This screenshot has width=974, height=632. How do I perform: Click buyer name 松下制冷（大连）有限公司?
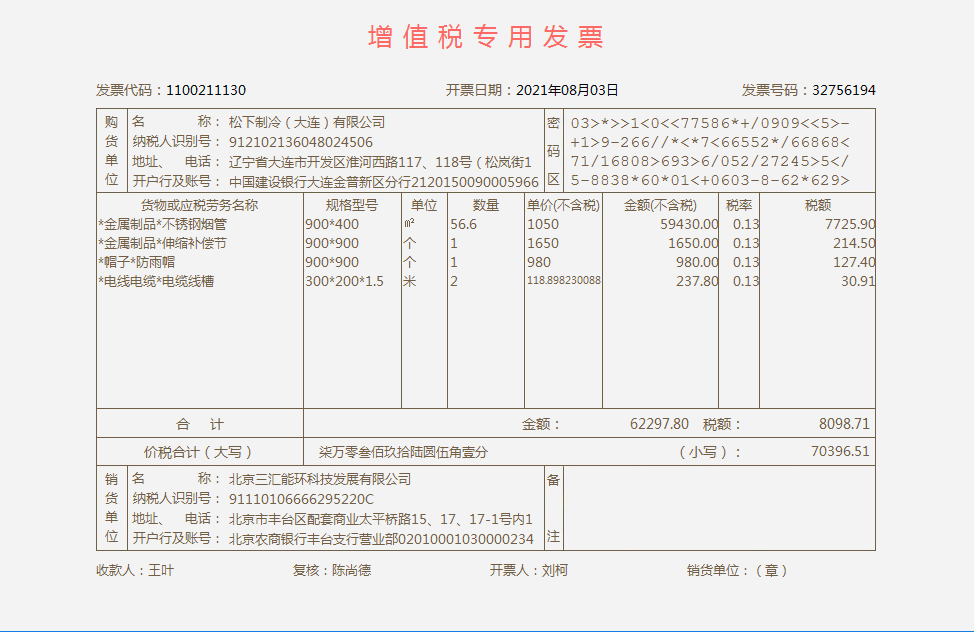click(x=307, y=122)
